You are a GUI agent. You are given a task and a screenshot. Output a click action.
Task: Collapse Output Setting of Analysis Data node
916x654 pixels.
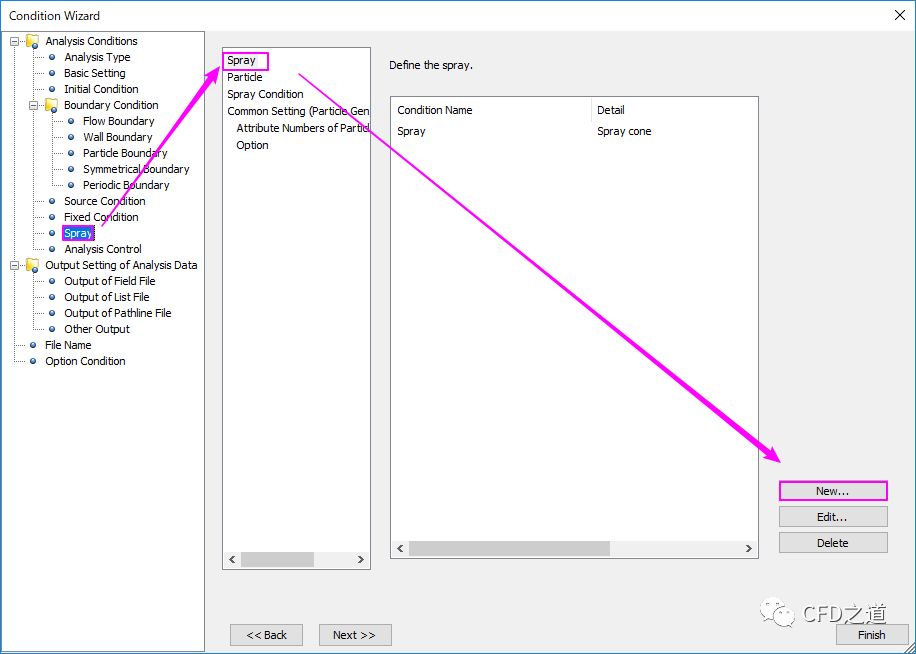point(15,265)
